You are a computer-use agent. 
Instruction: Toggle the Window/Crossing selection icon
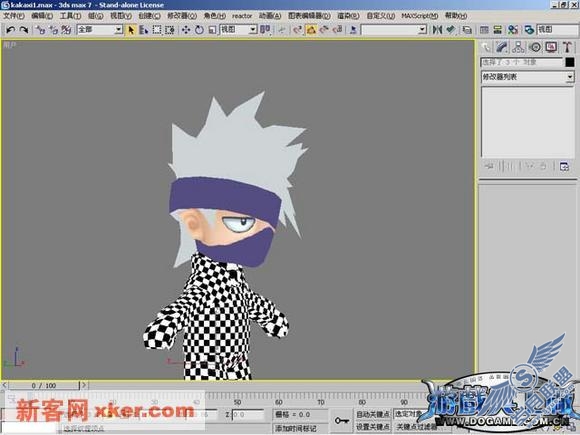coord(170,30)
